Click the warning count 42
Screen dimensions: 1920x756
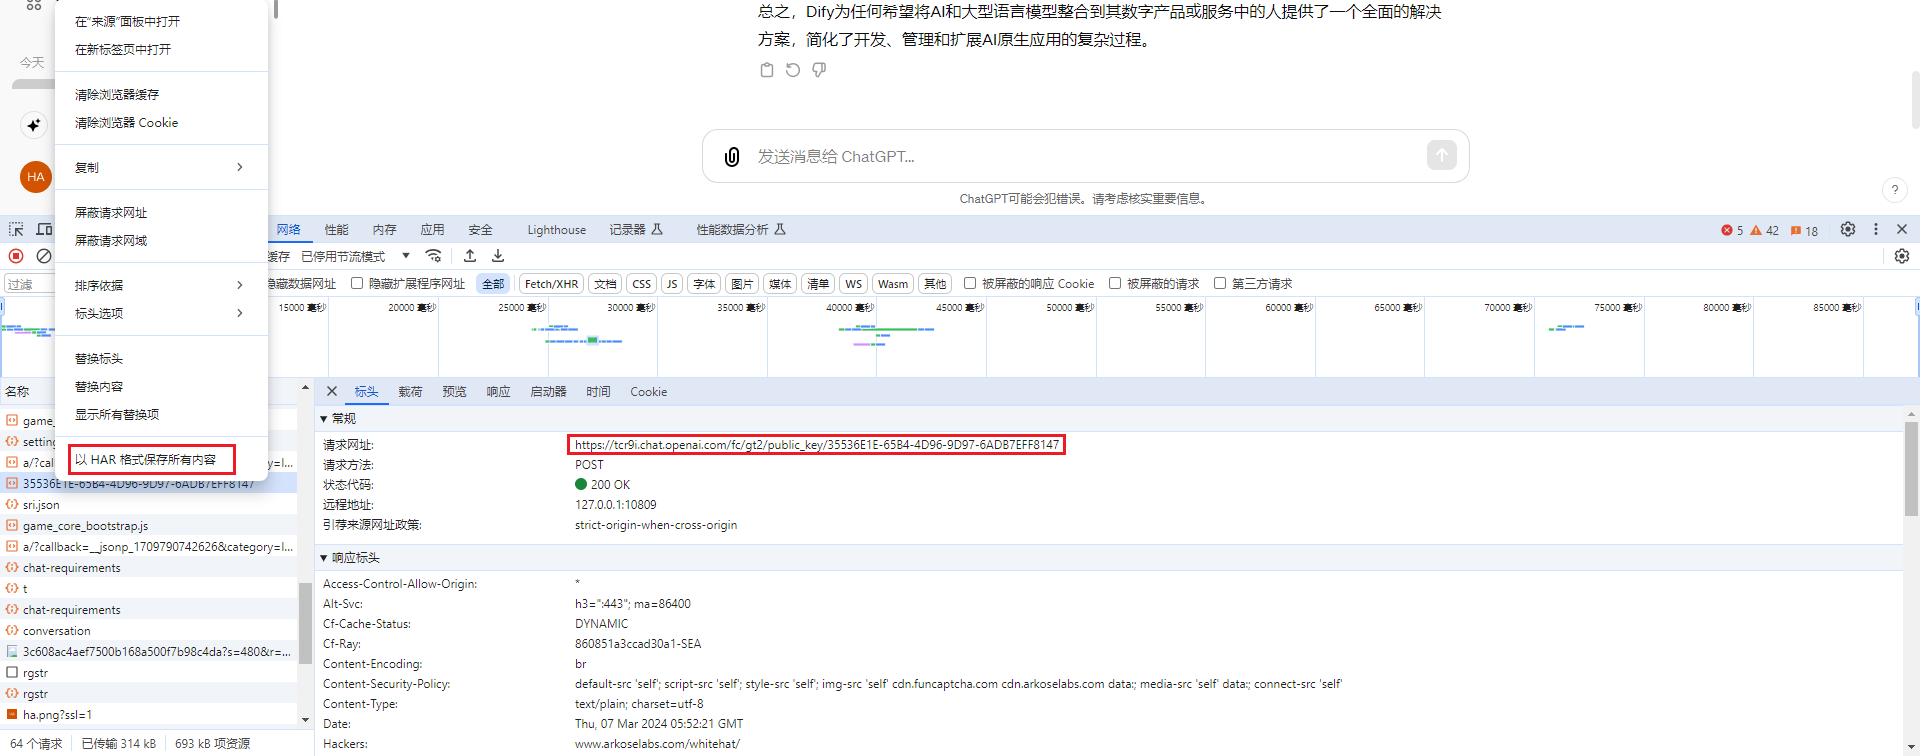pos(1765,230)
